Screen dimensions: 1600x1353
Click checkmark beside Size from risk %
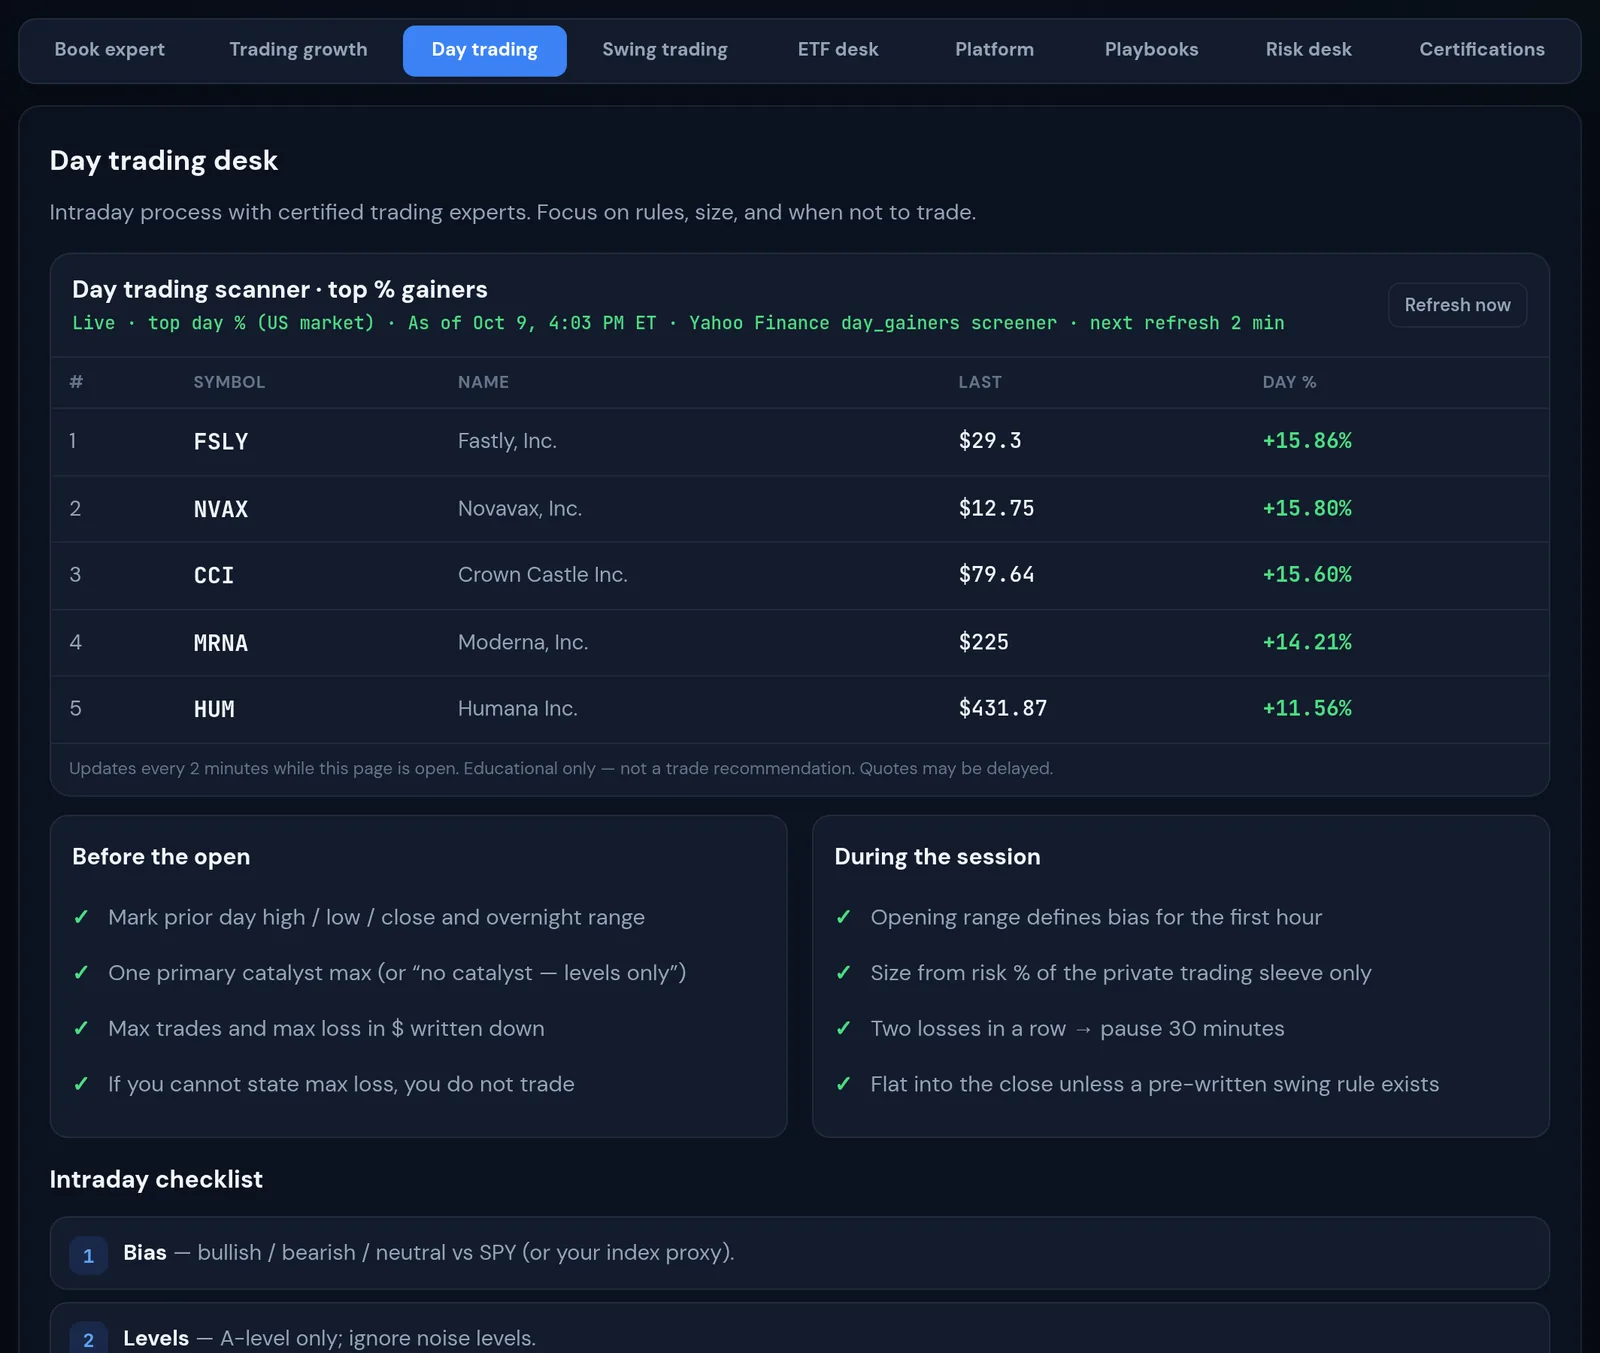(844, 973)
